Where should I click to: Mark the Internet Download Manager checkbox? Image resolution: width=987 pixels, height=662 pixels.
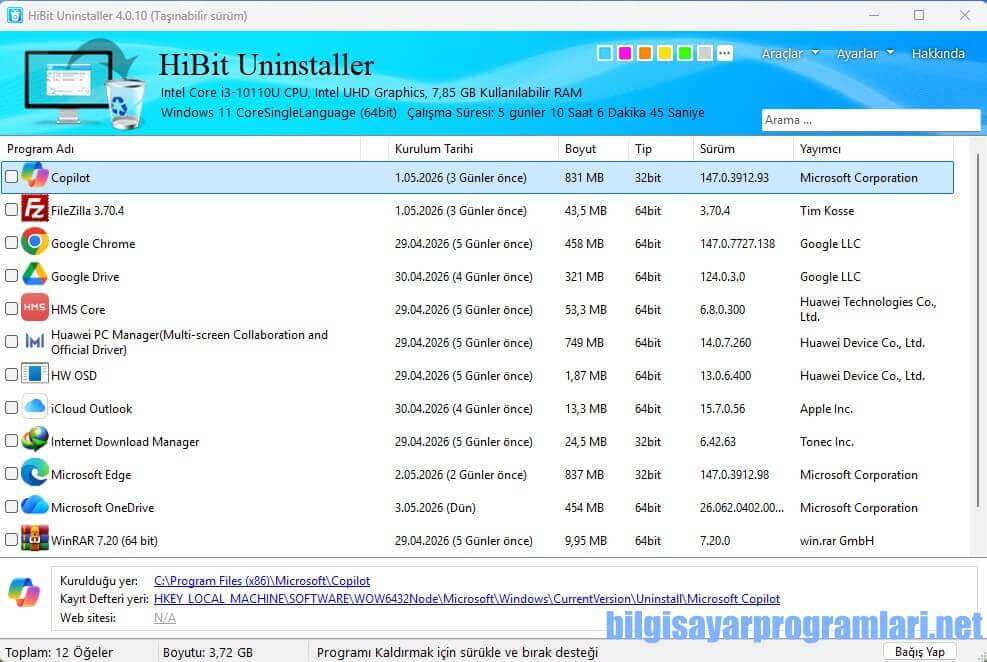[x=11, y=441]
